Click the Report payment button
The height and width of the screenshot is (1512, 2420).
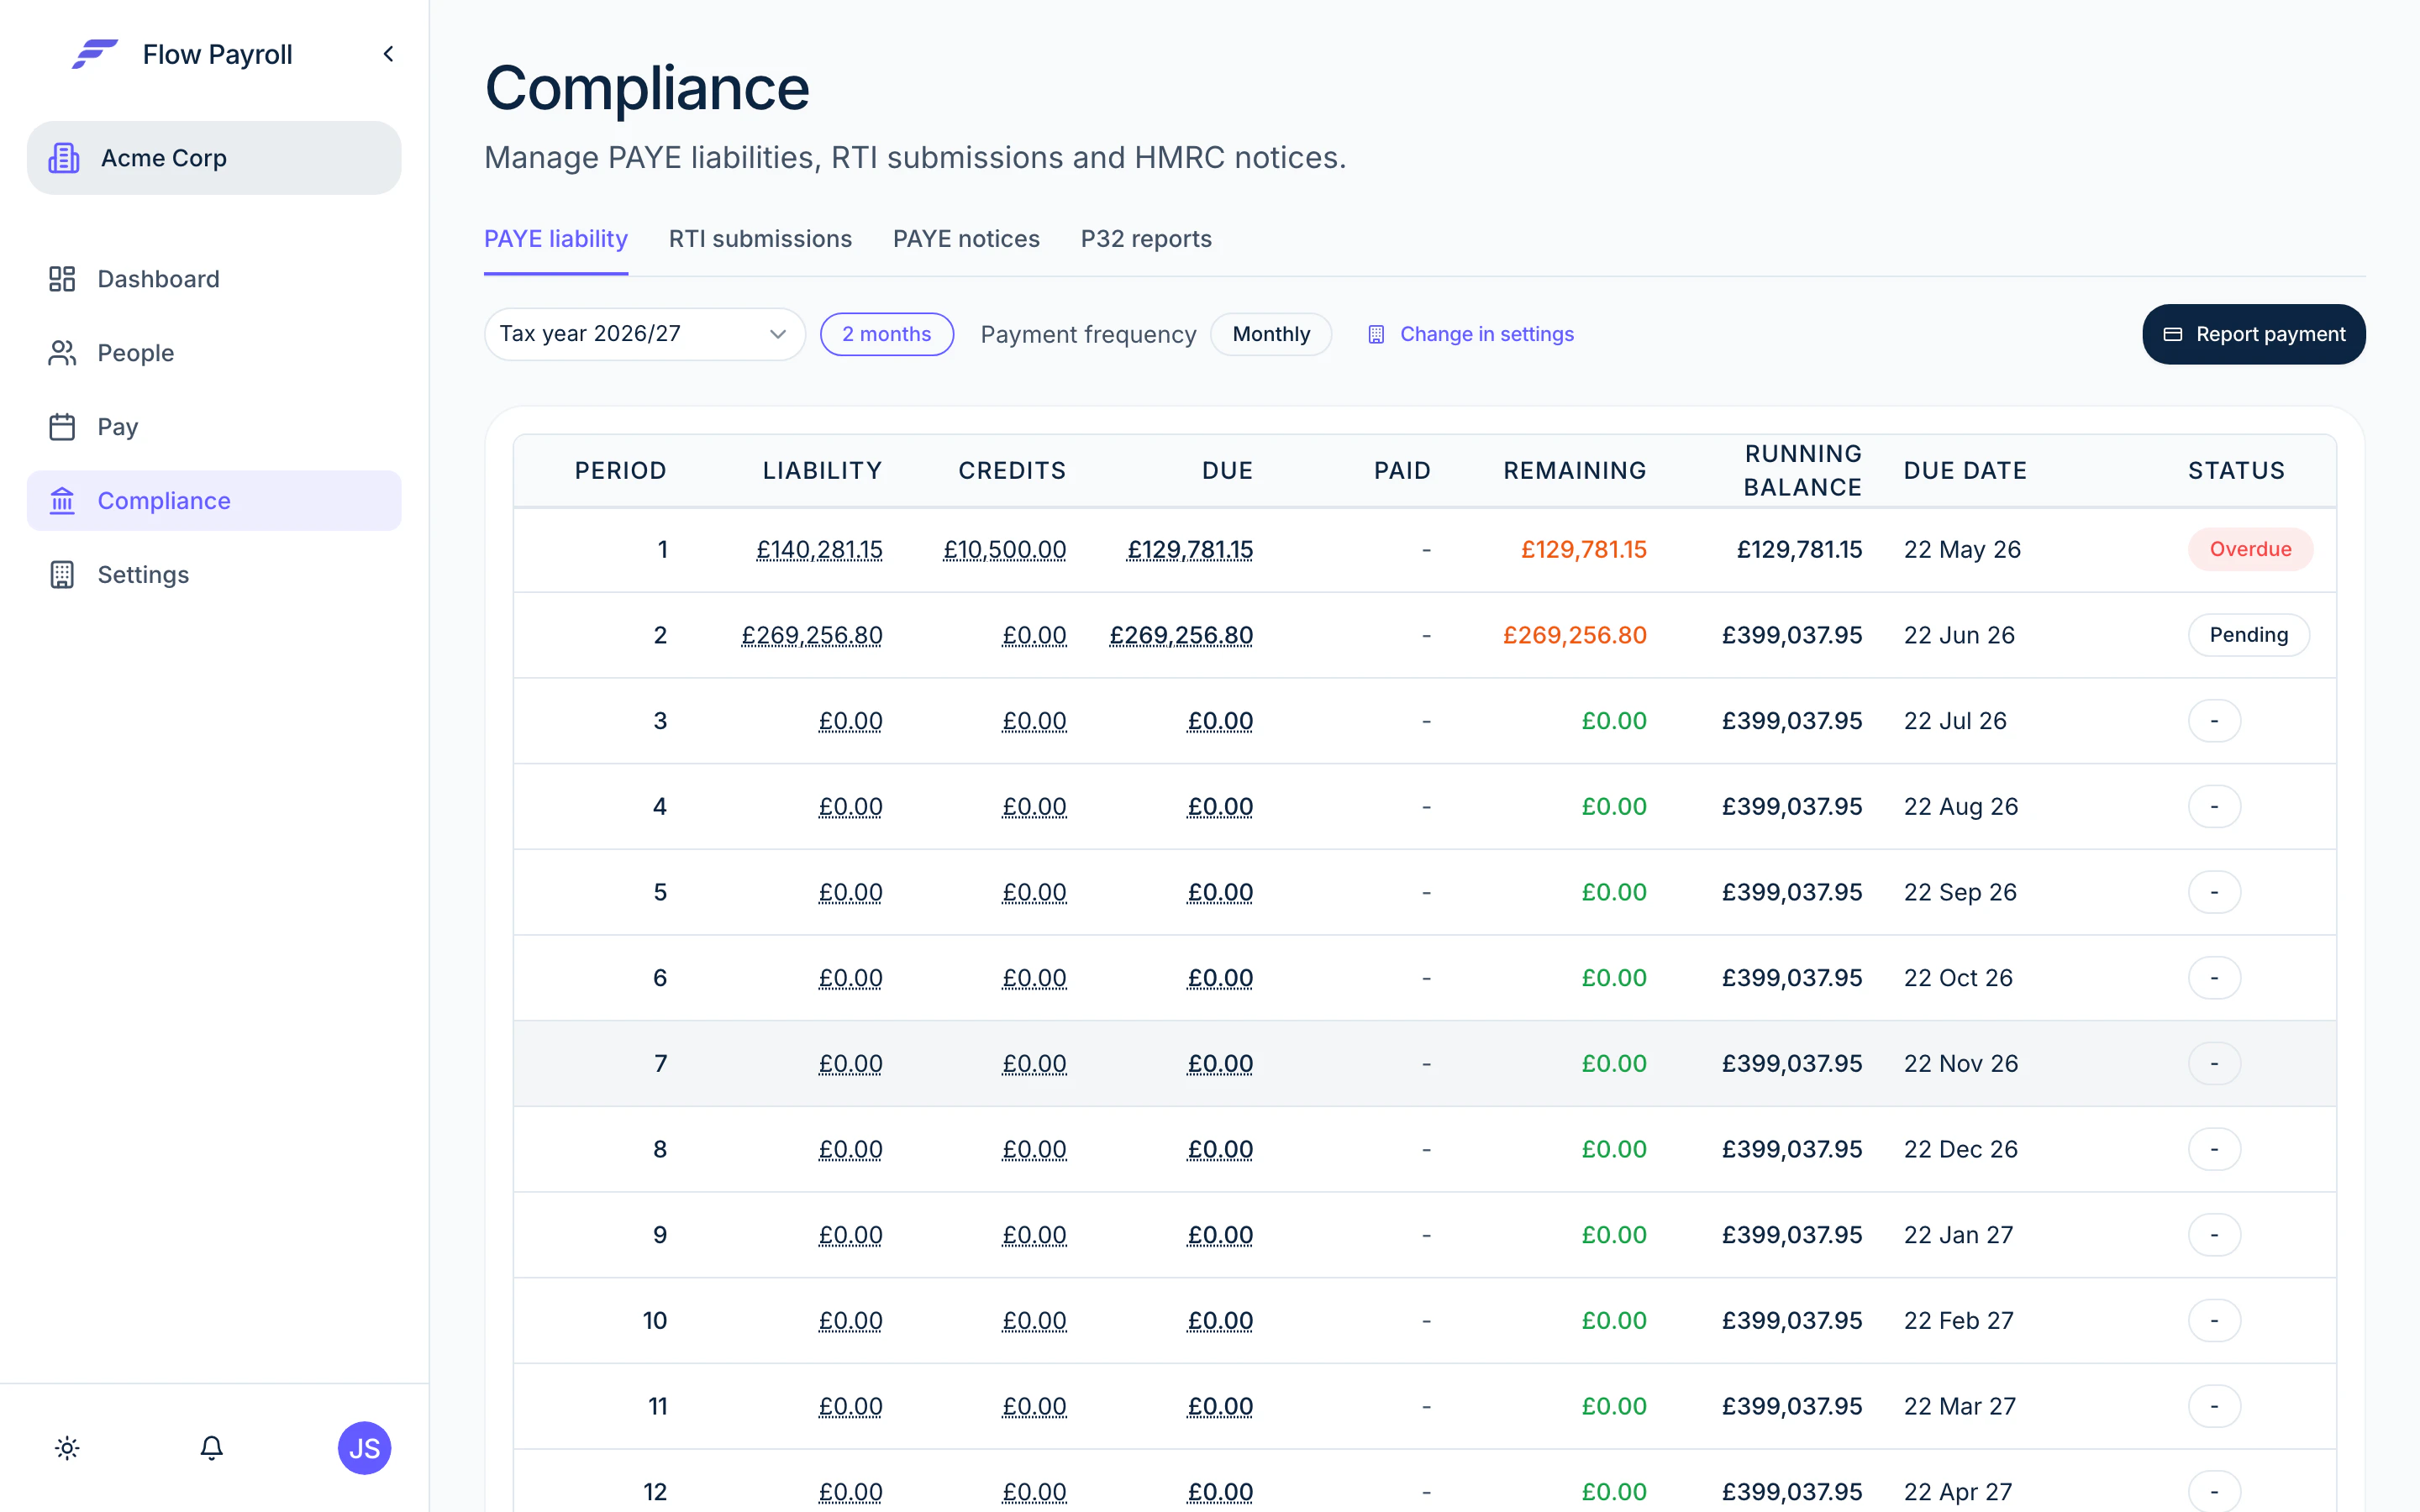(x=2254, y=334)
